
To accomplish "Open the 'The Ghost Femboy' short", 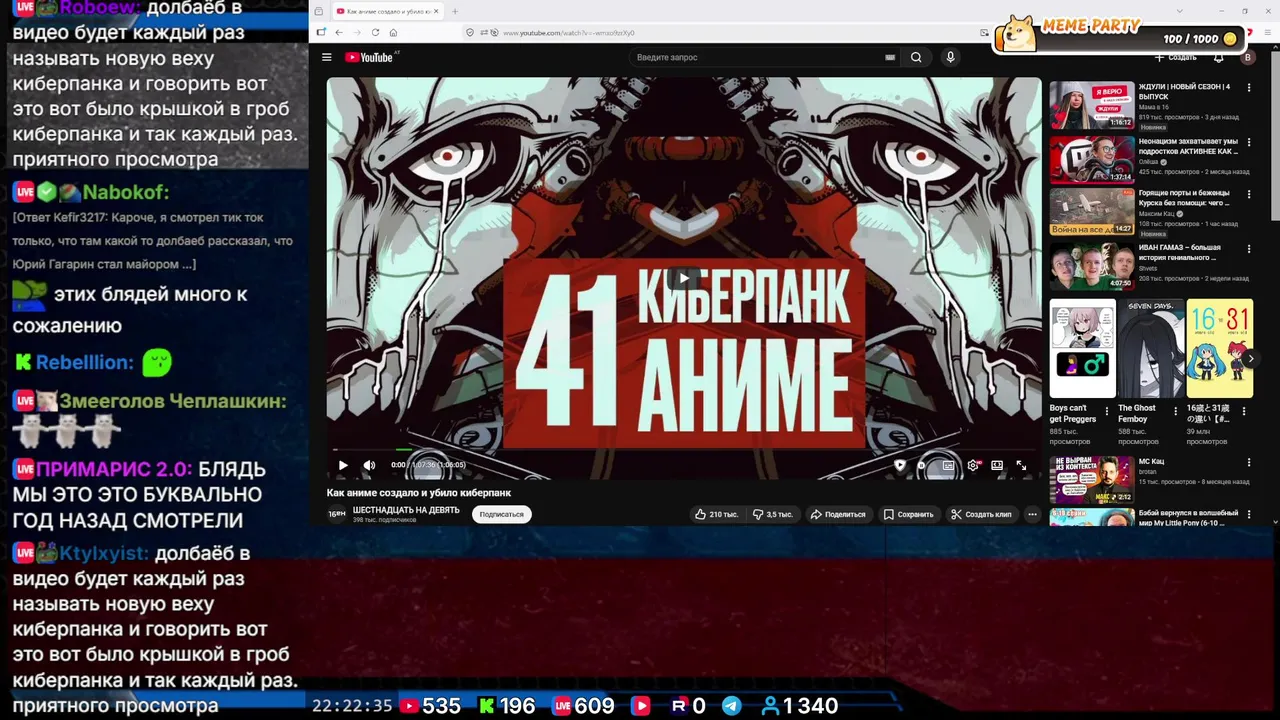I will coord(1151,348).
